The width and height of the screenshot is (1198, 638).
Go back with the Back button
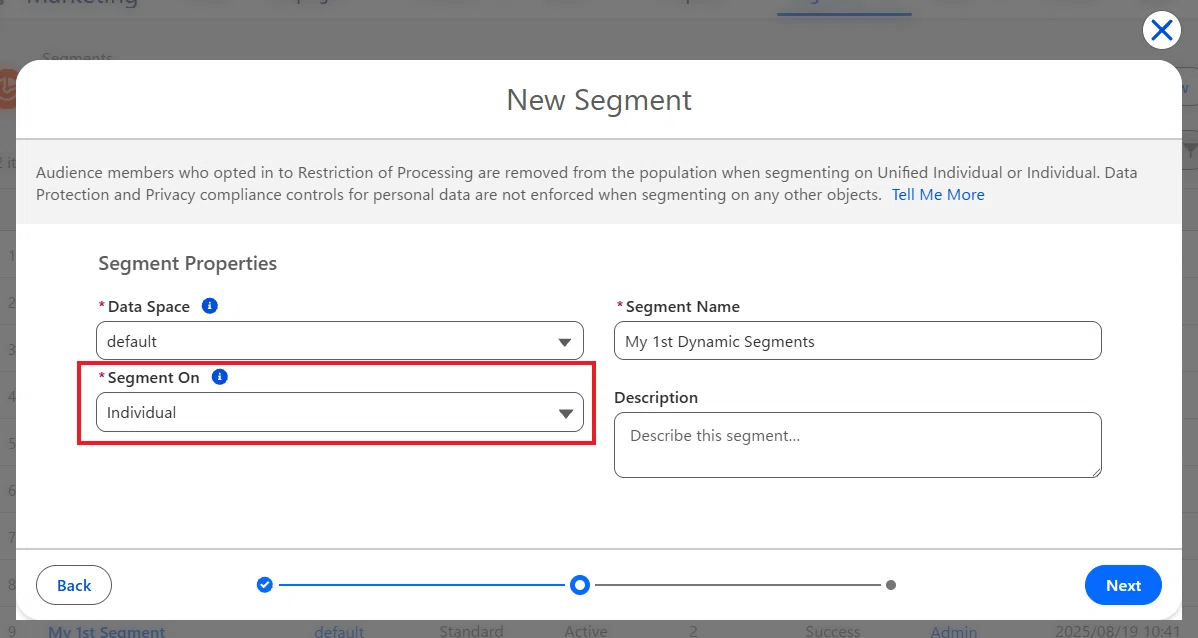pyautogui.click(x=74, y=585)
